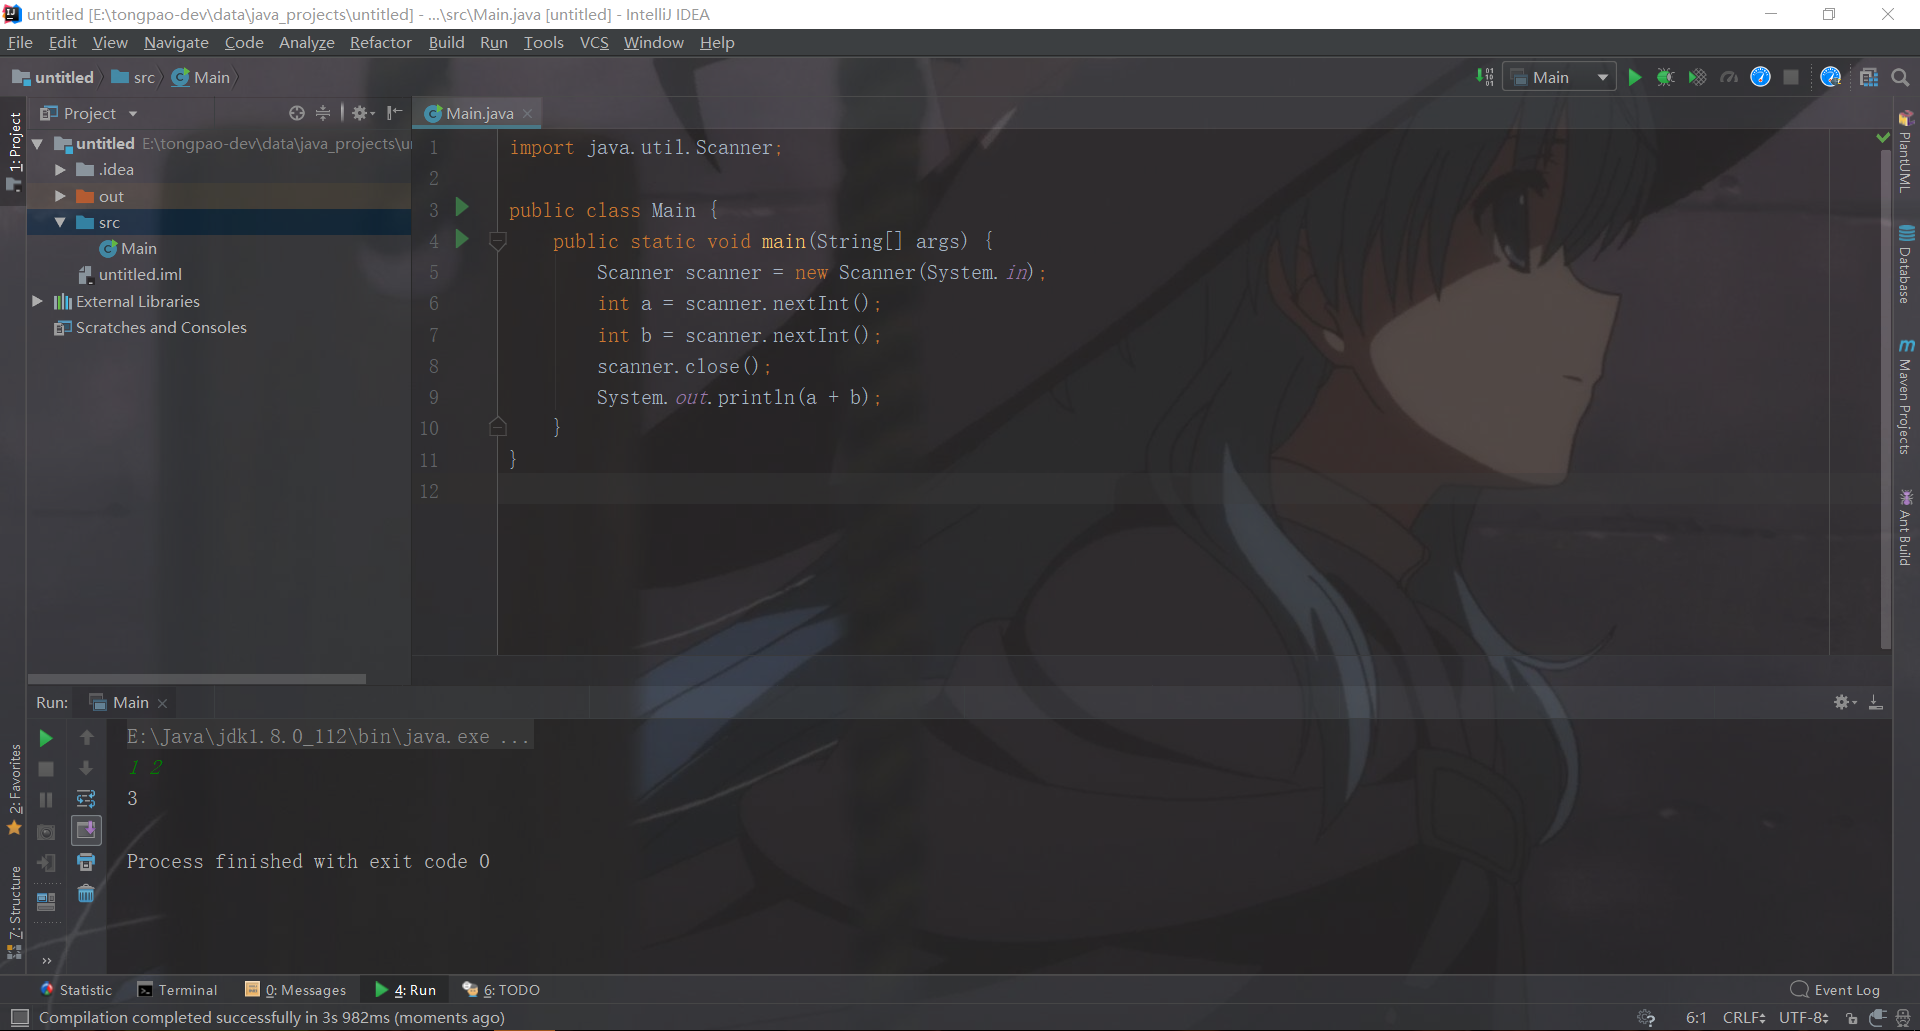Click the Run panel stop square icon
The width and height of the screenshot is (1920, 1031).
(x=46, y=769)
